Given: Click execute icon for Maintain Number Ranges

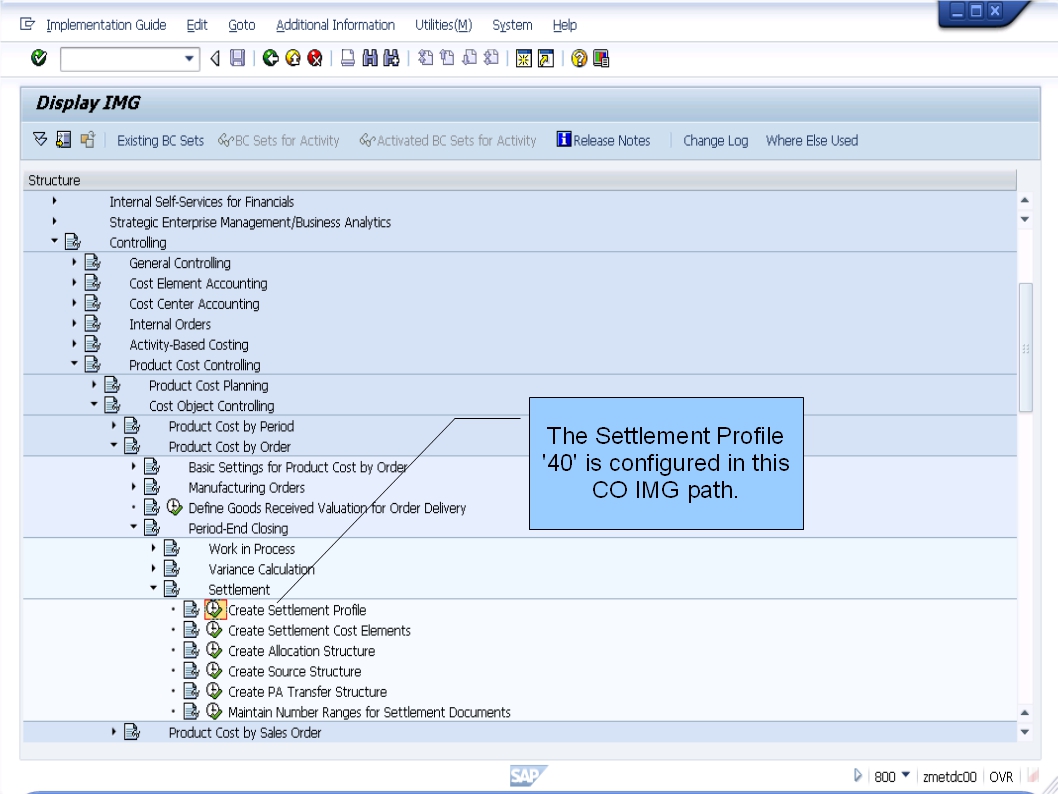Looking at the screenshot, I should (x=214, y=712).
